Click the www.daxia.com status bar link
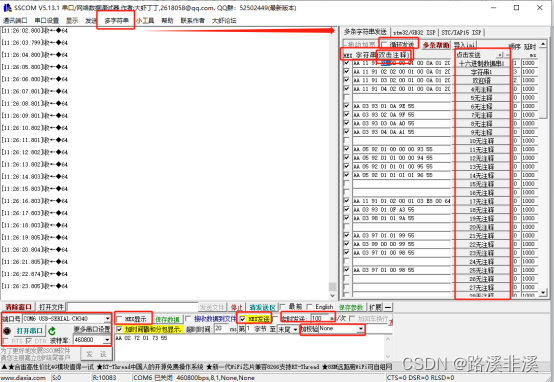 [x=23, y=378]
